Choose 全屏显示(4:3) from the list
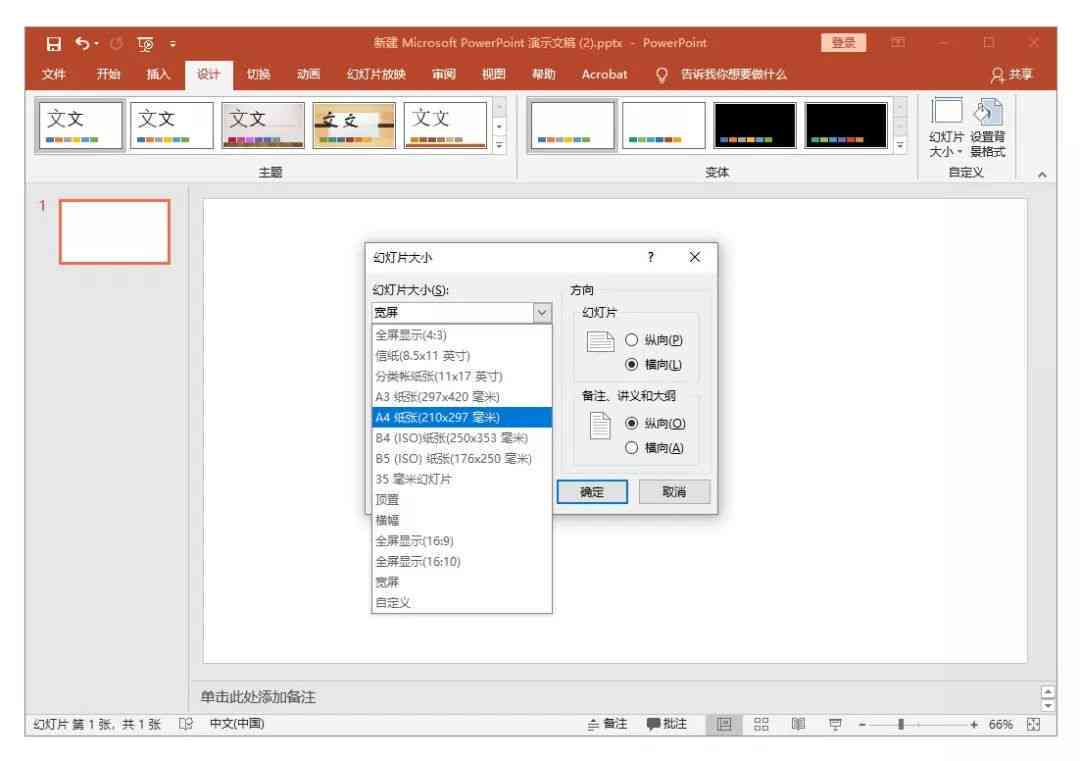Image resolution: width=1080 pixels, height=761 pixels. click(x=461, y=335)
